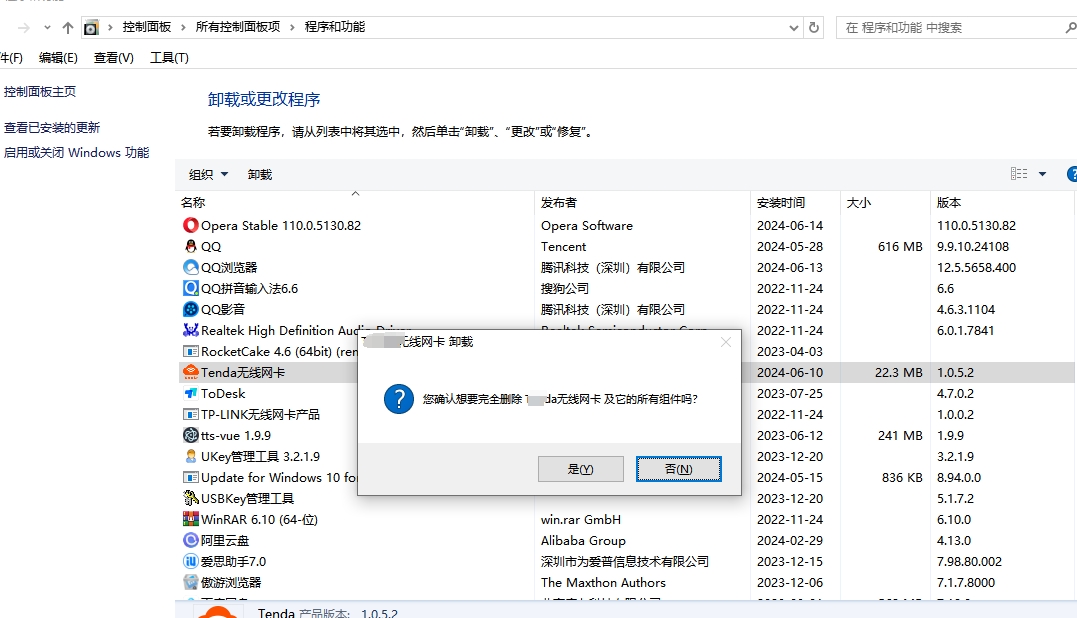Select the QQ拼音输入法6.6 icon
The width and height of the screenshot is (1077, 618).
[190, 288]
